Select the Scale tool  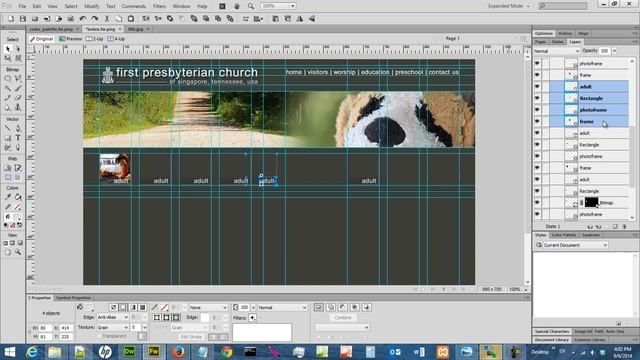(8, 58)
